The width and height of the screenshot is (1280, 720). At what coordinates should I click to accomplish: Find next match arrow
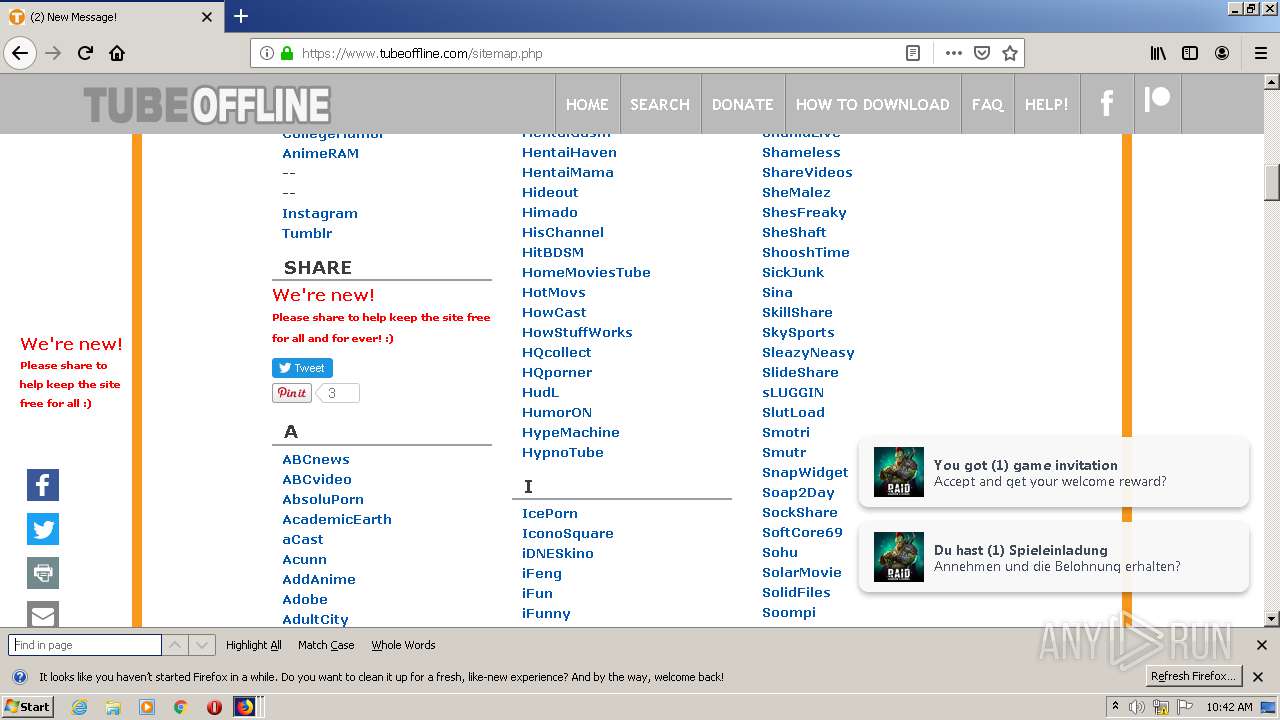tap(202, 645)
